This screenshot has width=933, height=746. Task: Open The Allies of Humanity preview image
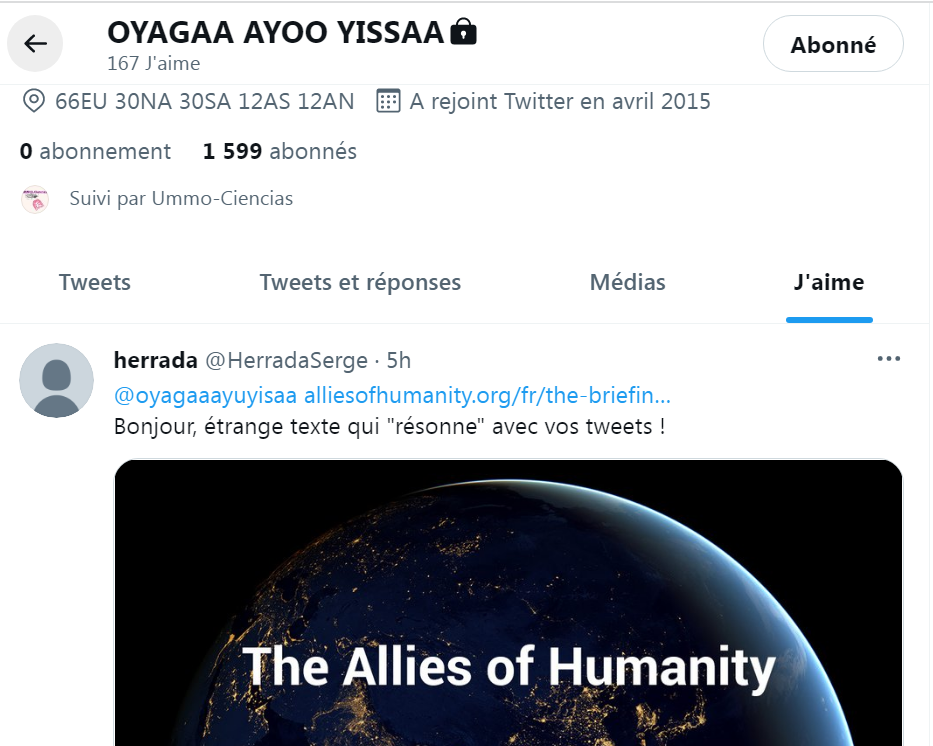coord(508,602)
